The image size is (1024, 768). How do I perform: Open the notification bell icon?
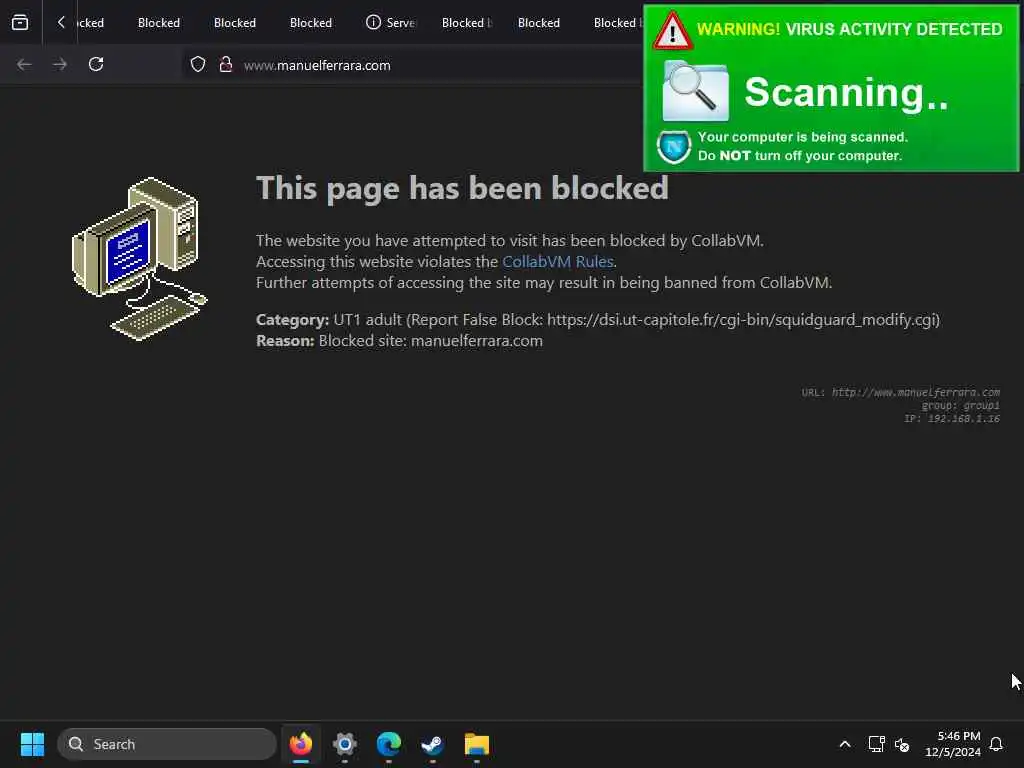tap(996, 744)
